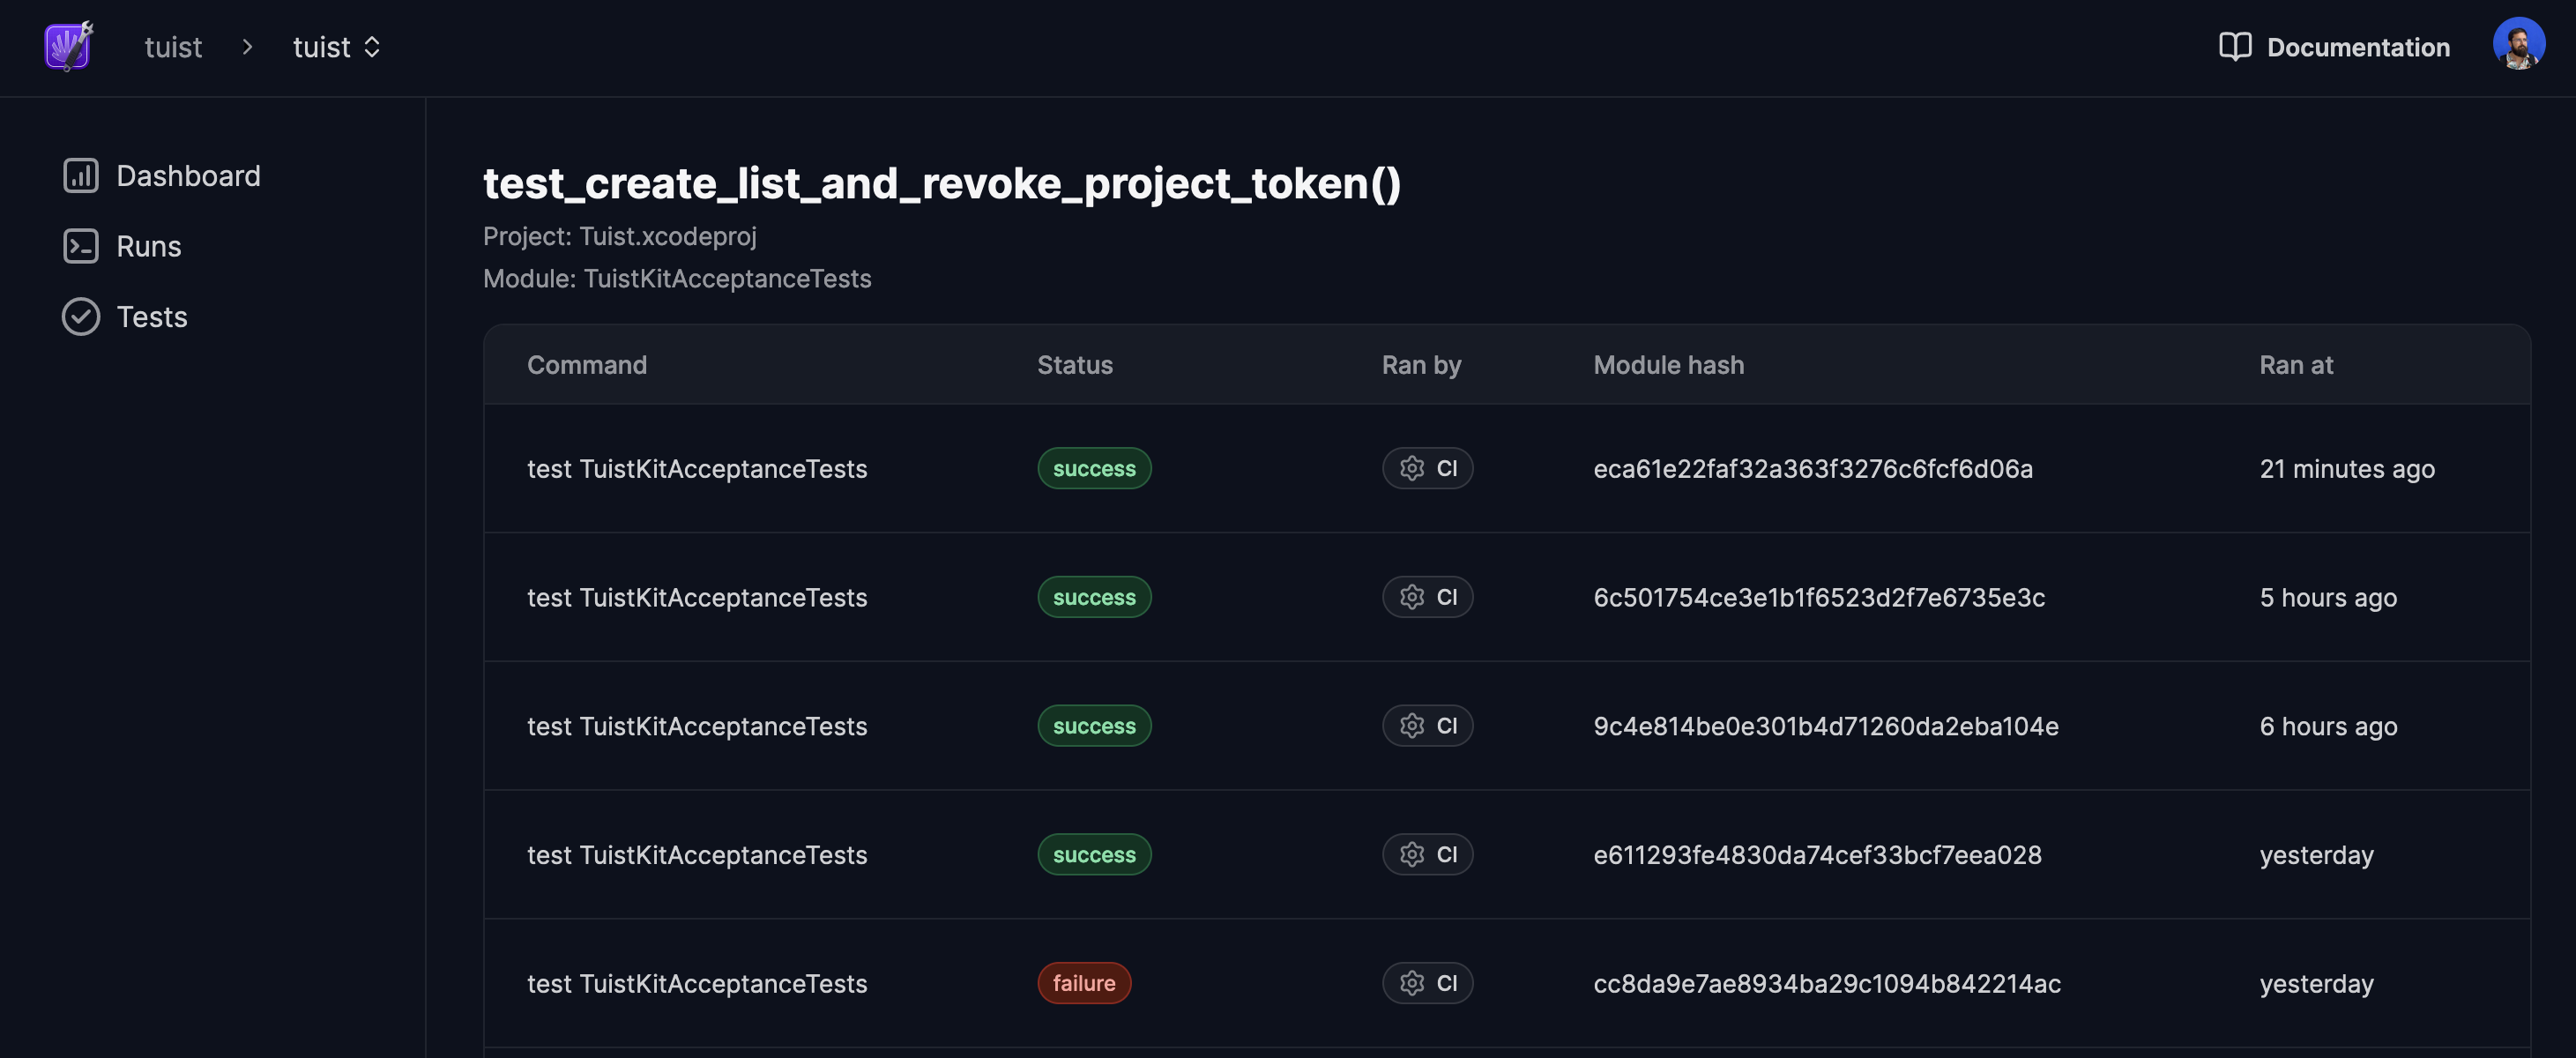
Task: Click the Tests checkmark icon
Action: coord(81,317)
